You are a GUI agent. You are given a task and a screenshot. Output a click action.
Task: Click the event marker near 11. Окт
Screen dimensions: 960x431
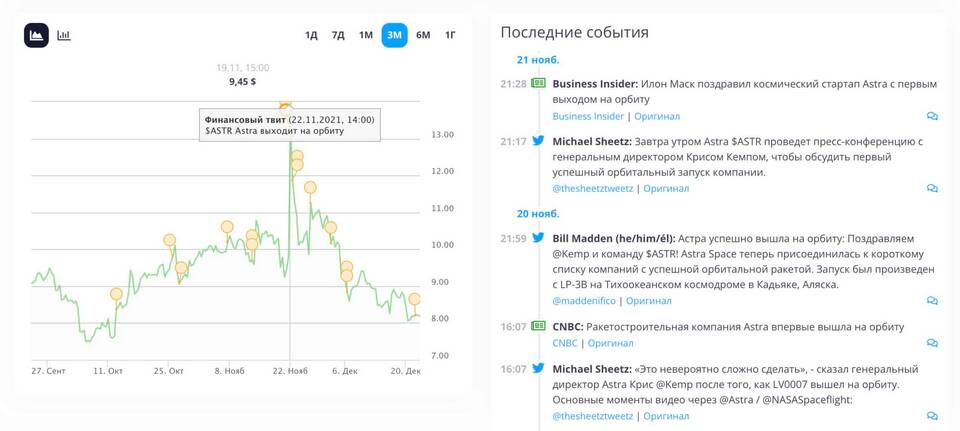116,294
